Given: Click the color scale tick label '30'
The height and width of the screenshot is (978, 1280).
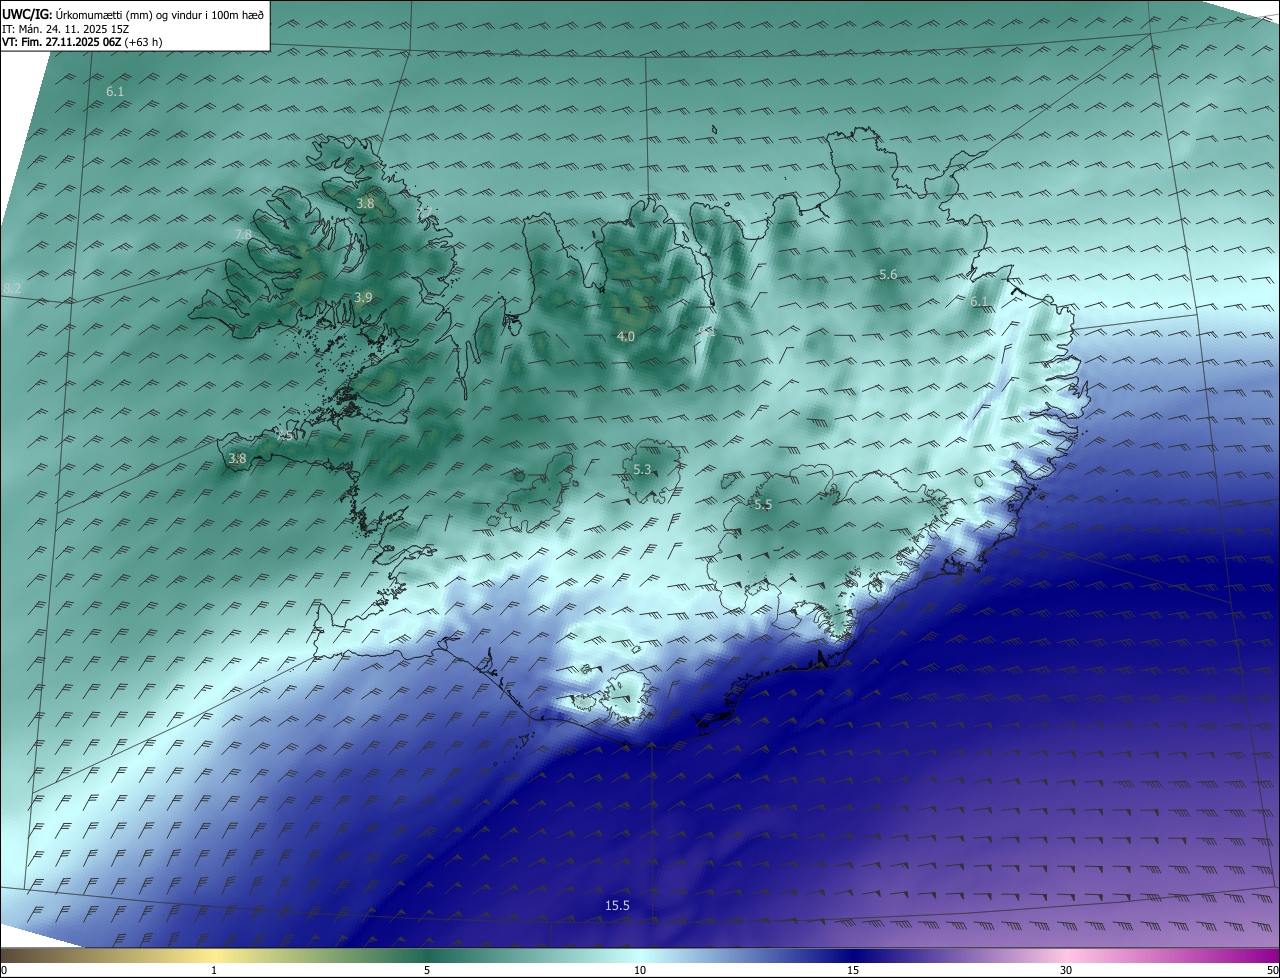Looking at the screenshot, I should point(1066,970).
